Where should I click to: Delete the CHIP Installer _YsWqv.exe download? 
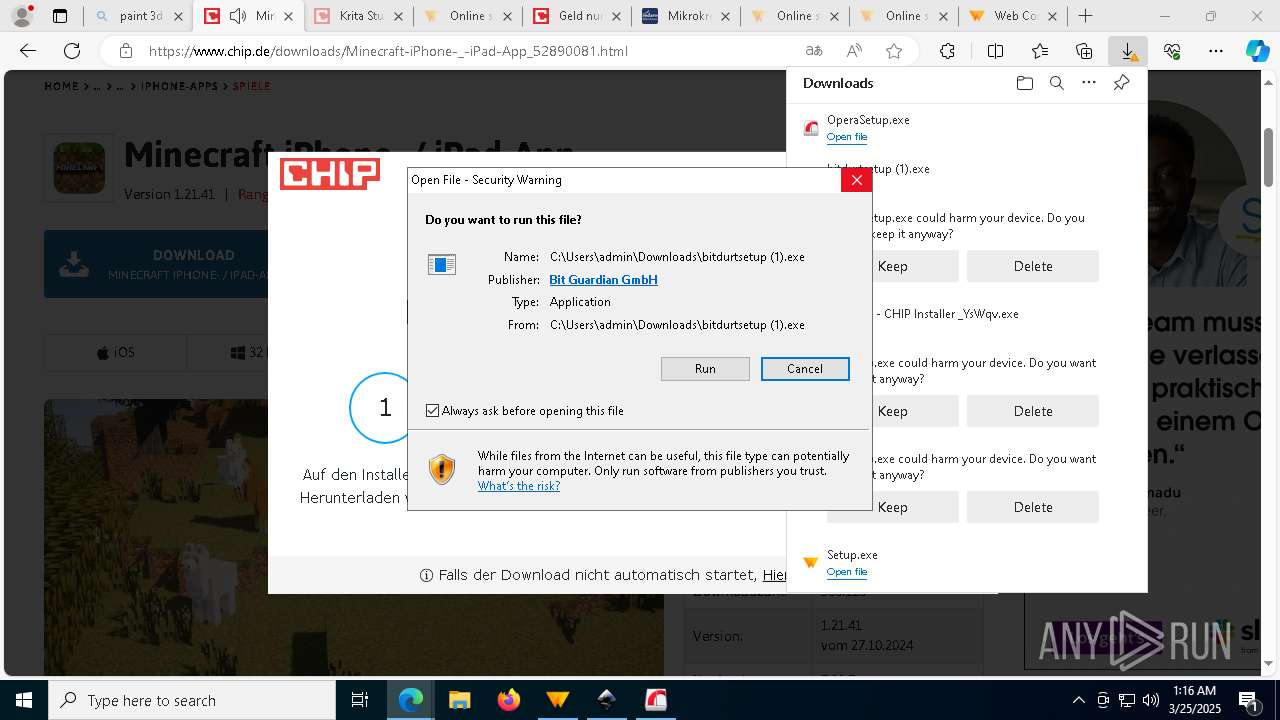(x=1033, y=411)
